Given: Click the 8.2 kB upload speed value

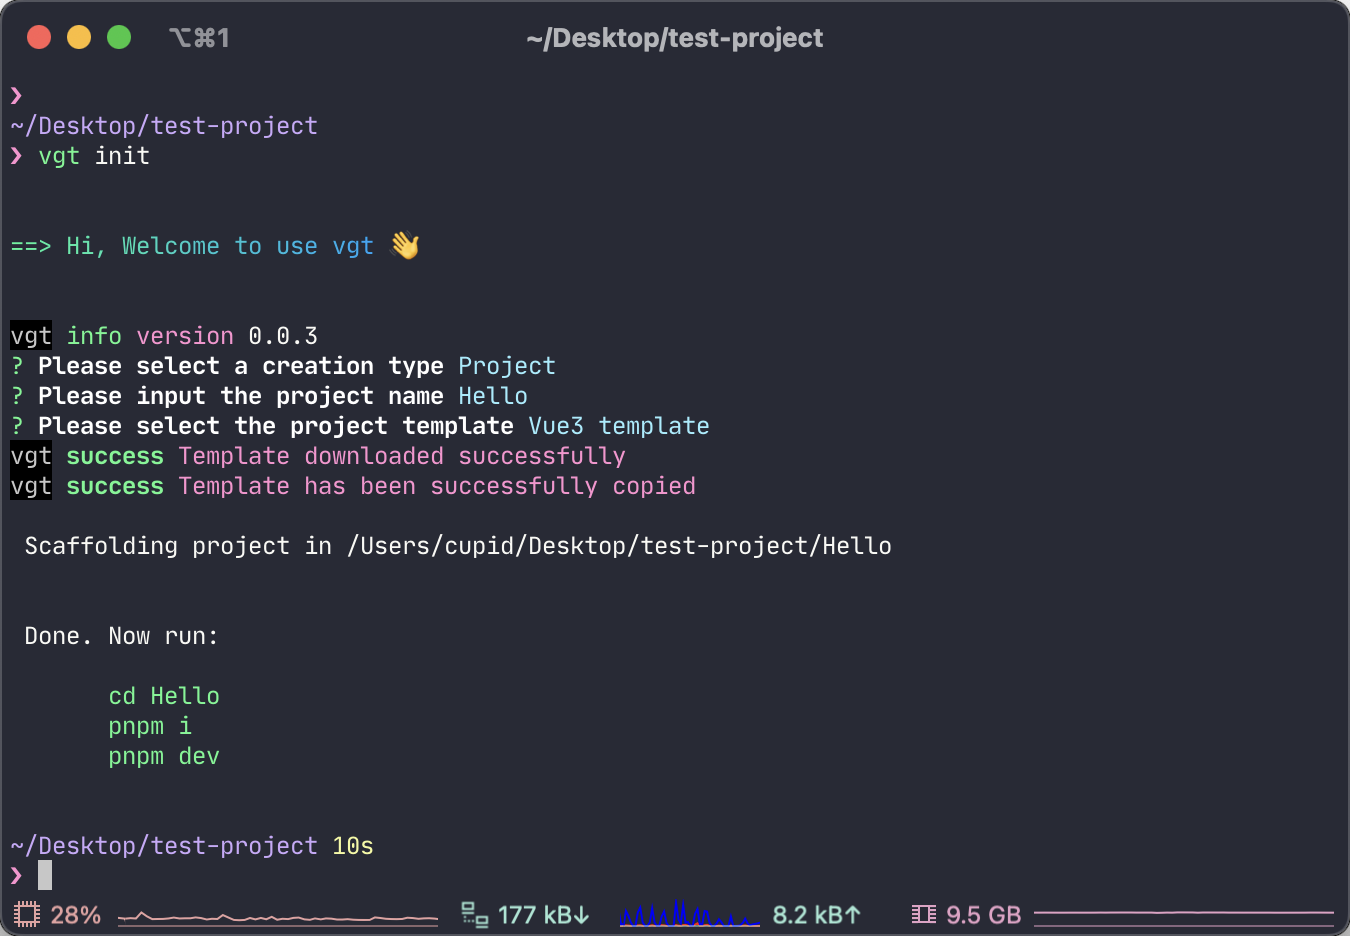Looking at the screenshot, I should [816, 915].
